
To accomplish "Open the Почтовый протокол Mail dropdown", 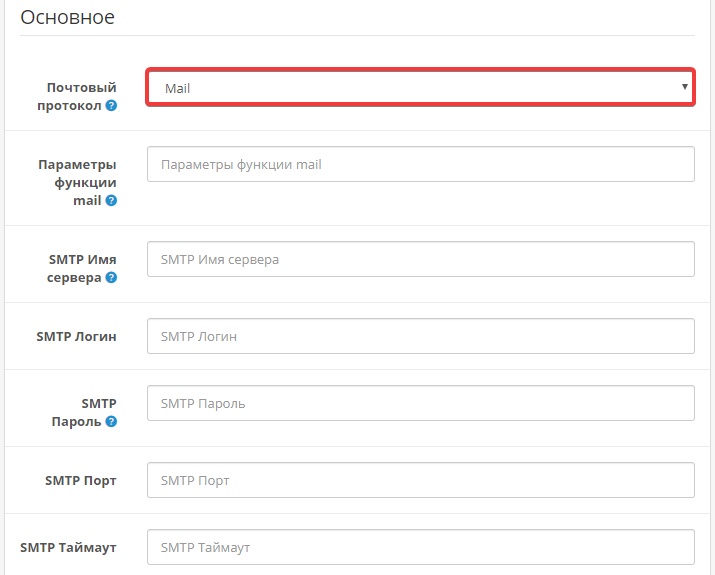I will 420,87.
